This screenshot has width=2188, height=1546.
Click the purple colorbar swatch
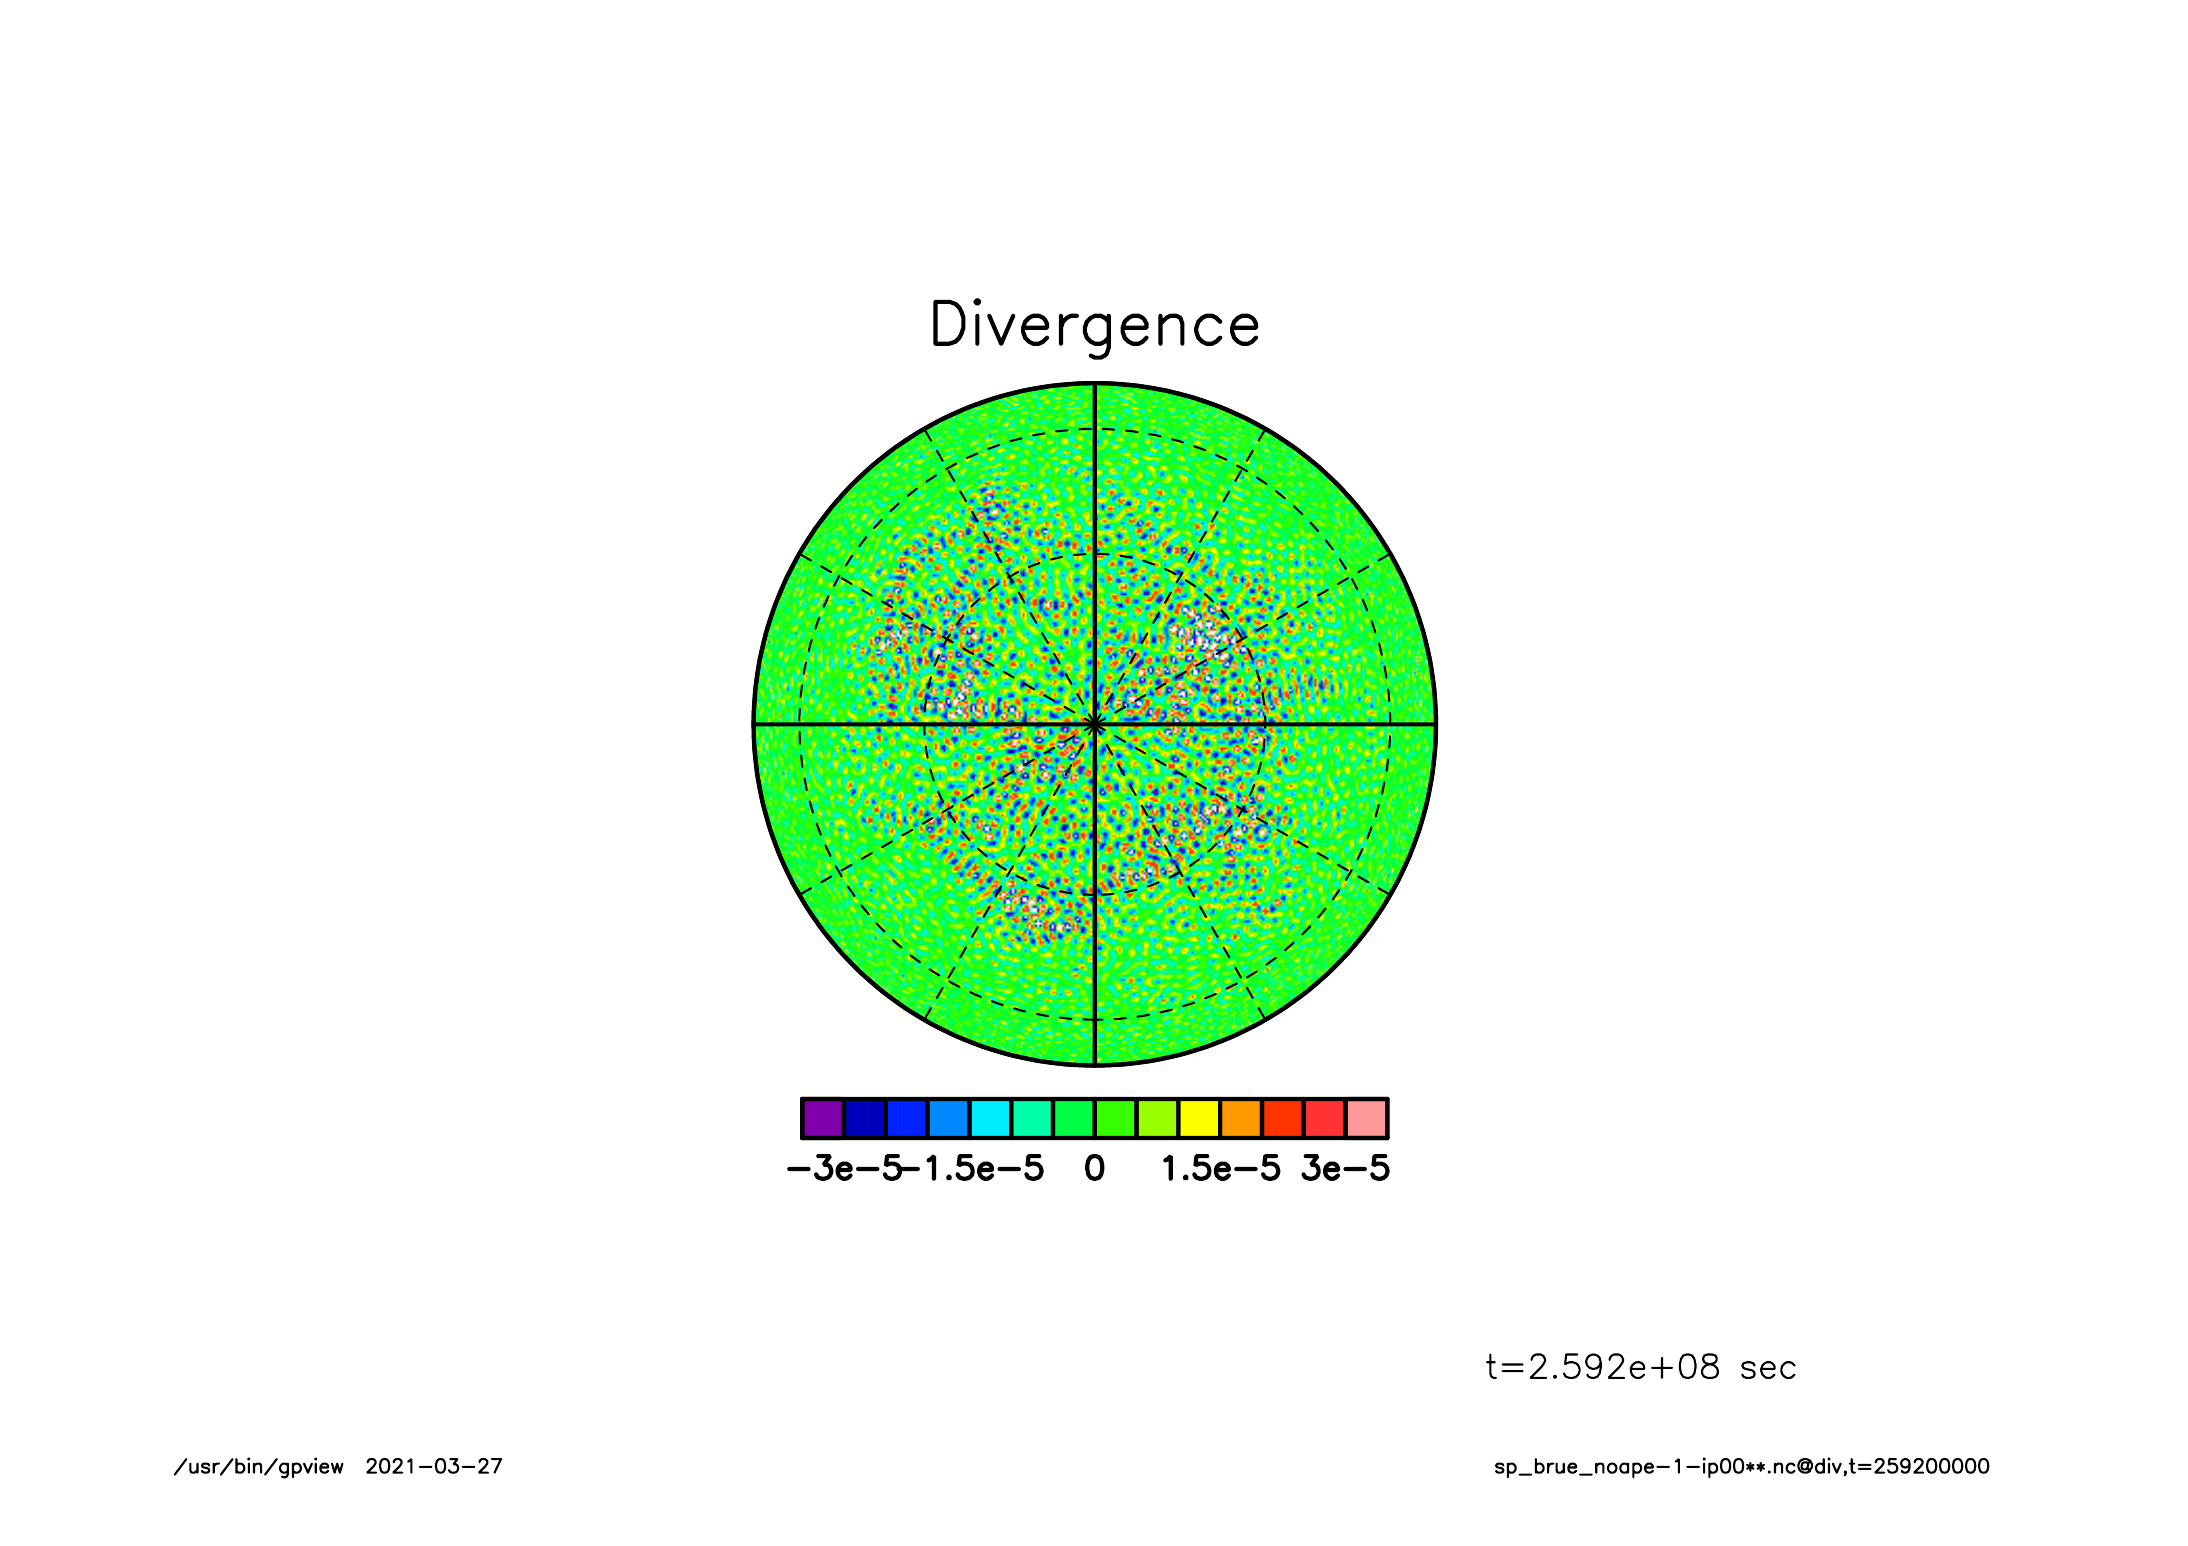(823, 1118)
